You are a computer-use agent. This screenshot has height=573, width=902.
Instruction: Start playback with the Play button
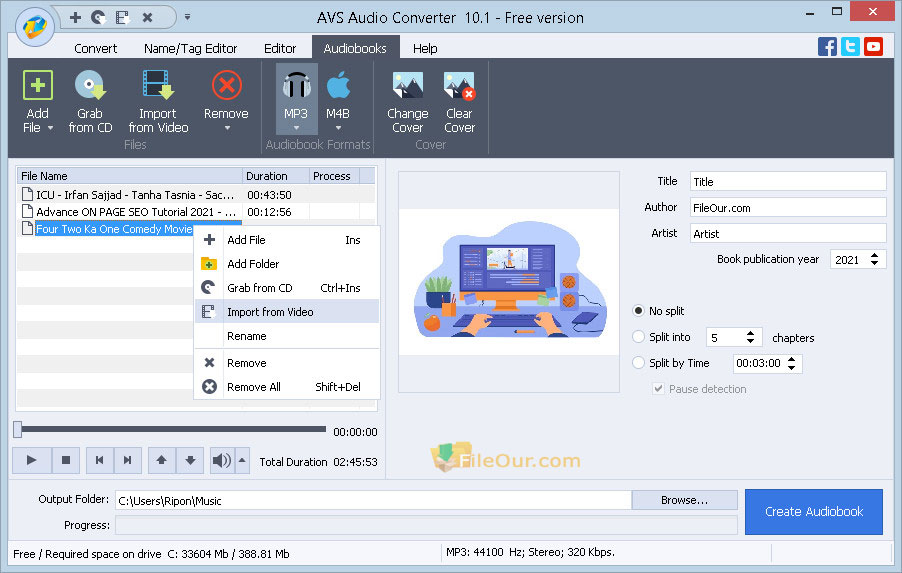point(32,460)
